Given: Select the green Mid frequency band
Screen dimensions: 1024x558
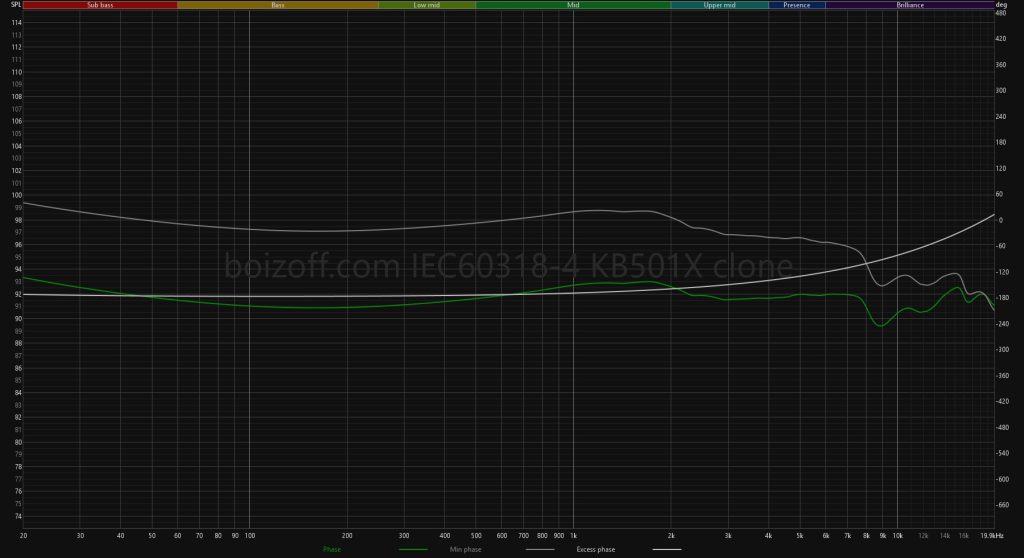Looking at the screenshot, I should (573, 5).
